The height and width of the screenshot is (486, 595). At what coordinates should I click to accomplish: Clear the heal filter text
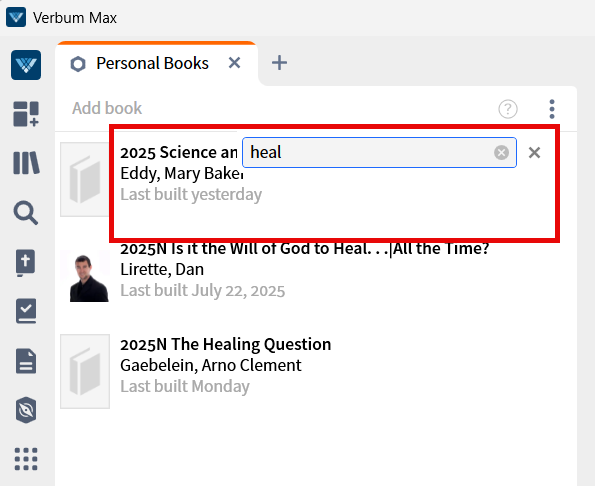501,153
